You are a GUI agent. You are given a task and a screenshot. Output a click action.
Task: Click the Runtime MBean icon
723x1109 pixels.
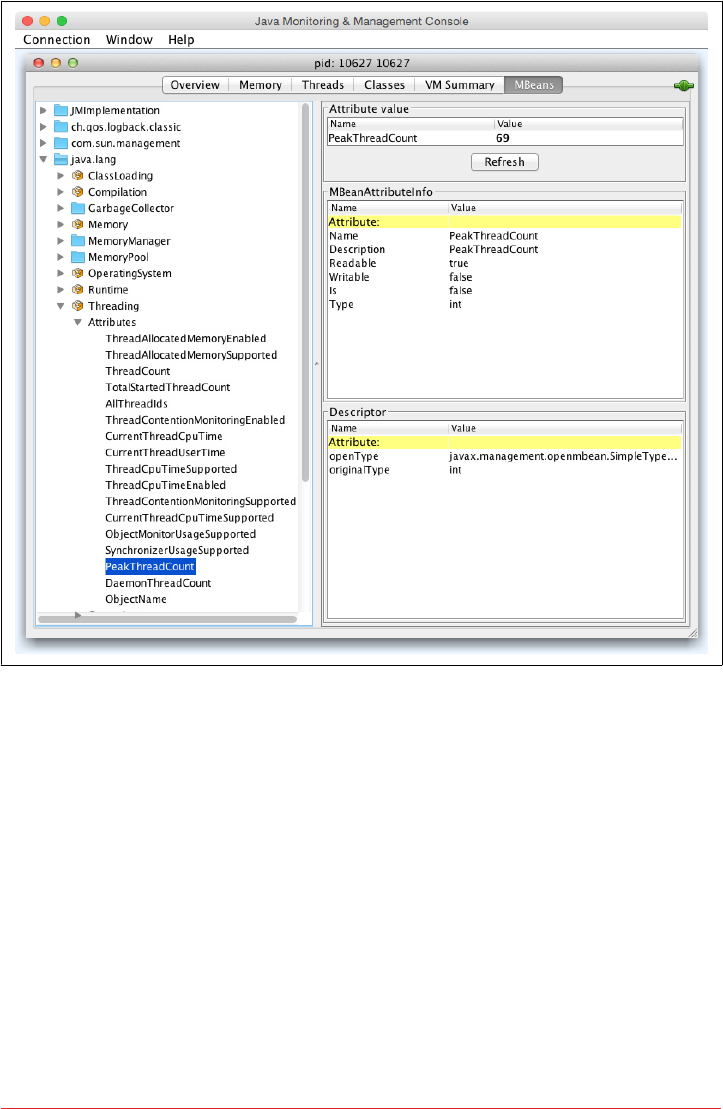(x=78, y=289)
